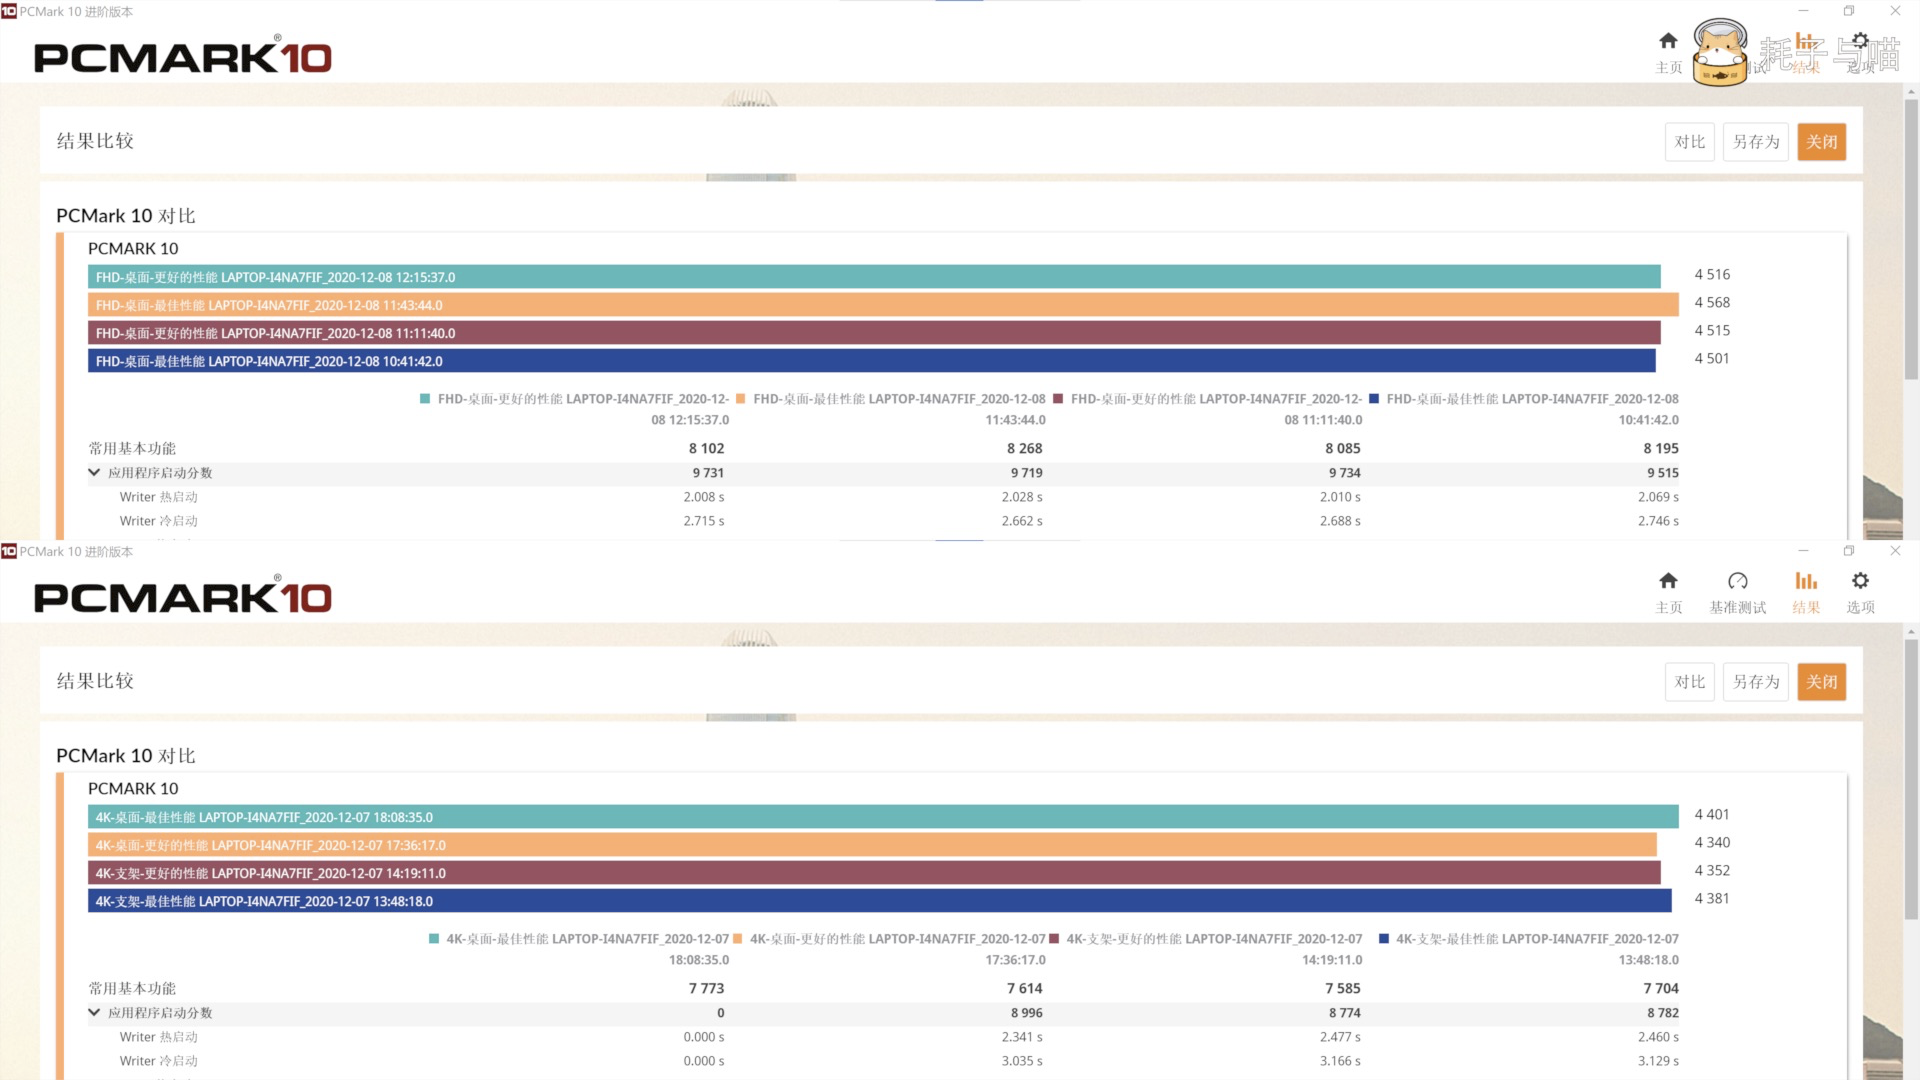Viewport: 1920px width, 1080px height.
Task: Click value 7 773 in lower table
Action: 706,989
